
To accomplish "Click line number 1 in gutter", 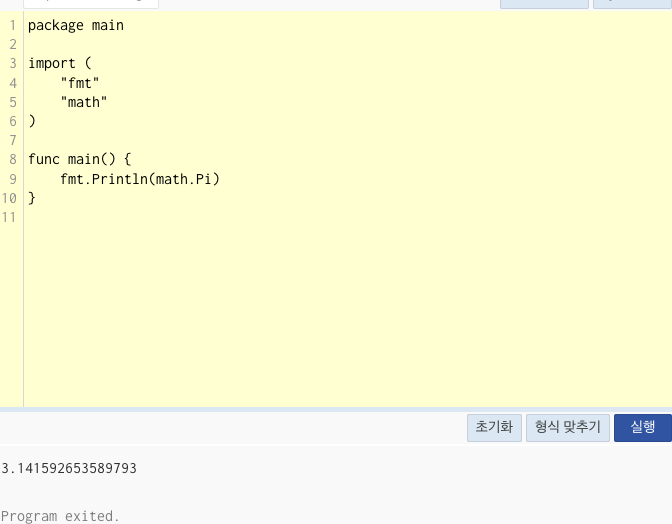I will coord(13,26).
